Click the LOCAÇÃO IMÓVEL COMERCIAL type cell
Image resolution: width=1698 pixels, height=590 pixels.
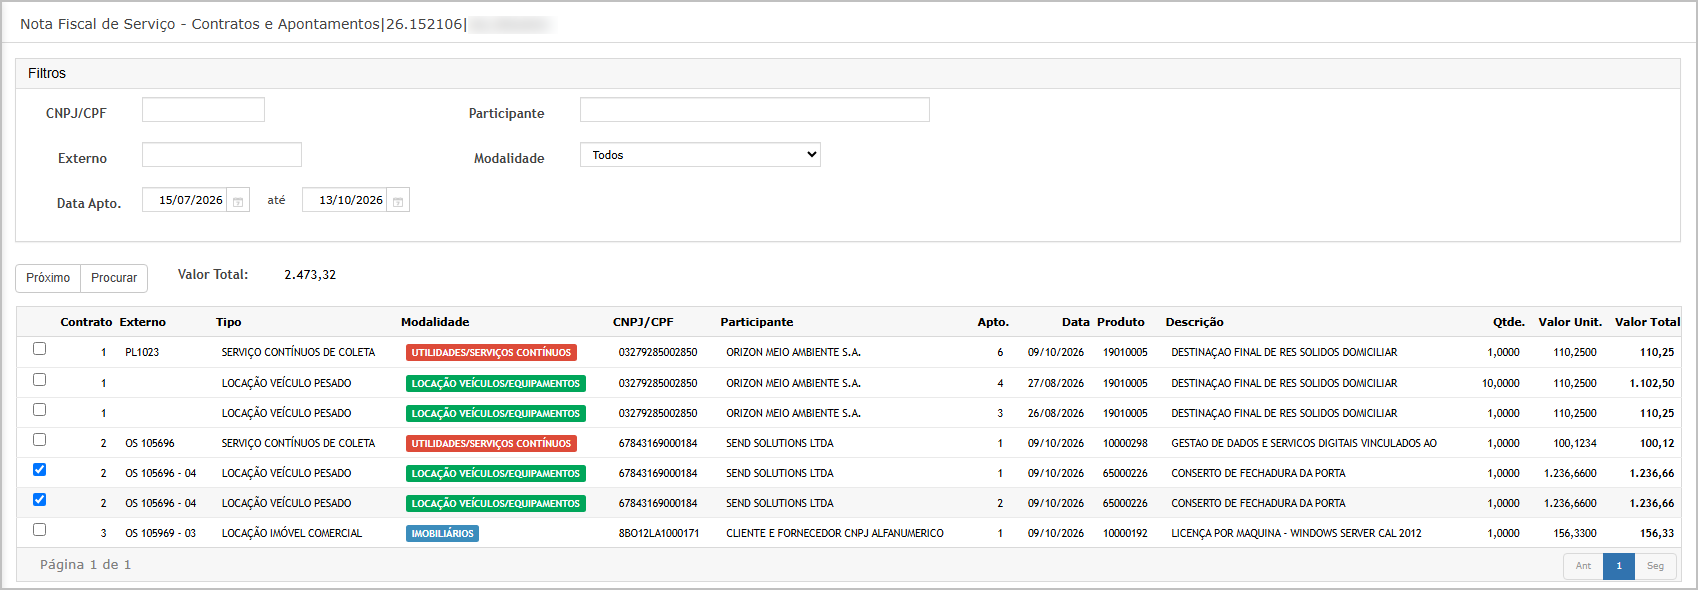click(x=292, y=534)
